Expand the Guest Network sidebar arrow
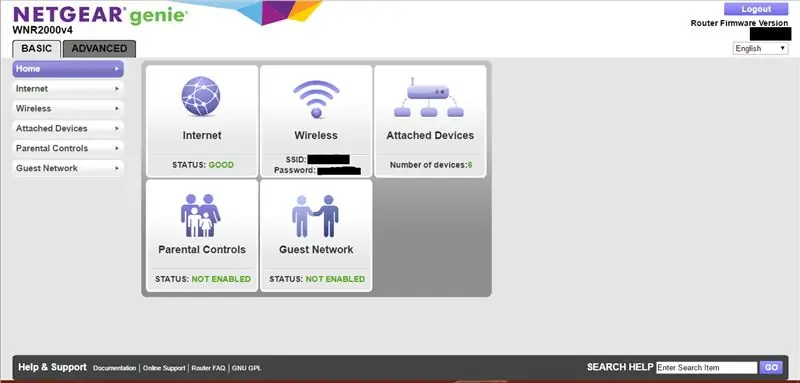The height and width of the screenshot is (383, 800). coord(117,168)
